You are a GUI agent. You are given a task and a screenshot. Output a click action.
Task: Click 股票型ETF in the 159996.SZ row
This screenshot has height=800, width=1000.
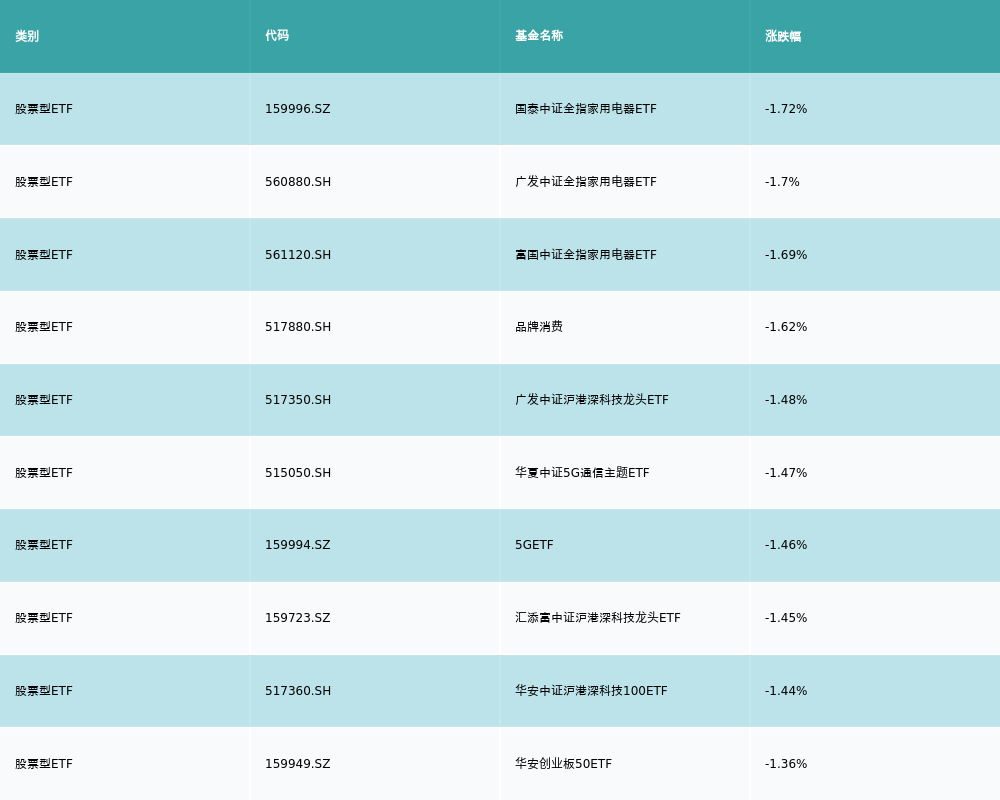(x=44, y=109)
